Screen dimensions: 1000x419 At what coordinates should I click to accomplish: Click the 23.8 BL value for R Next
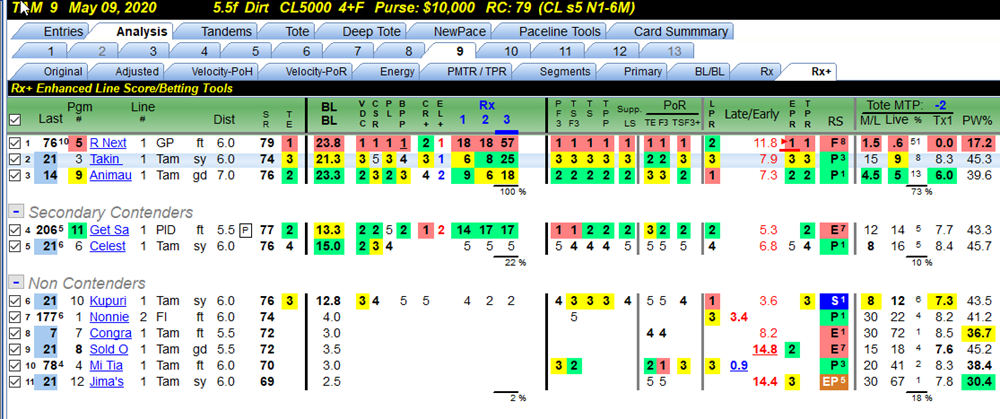[x=328, y=143]
